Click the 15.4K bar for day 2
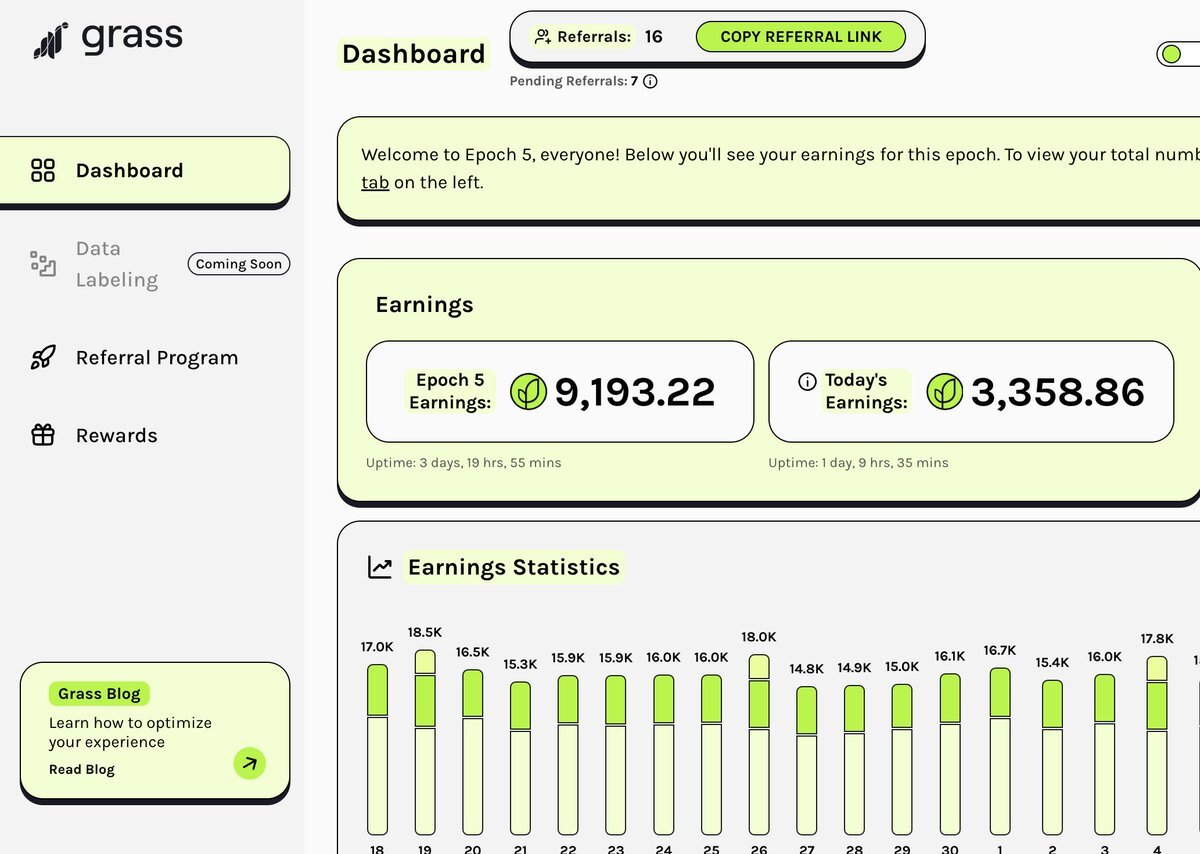This screenshot has width=1200, height=854. click(x=1052, y=757)
